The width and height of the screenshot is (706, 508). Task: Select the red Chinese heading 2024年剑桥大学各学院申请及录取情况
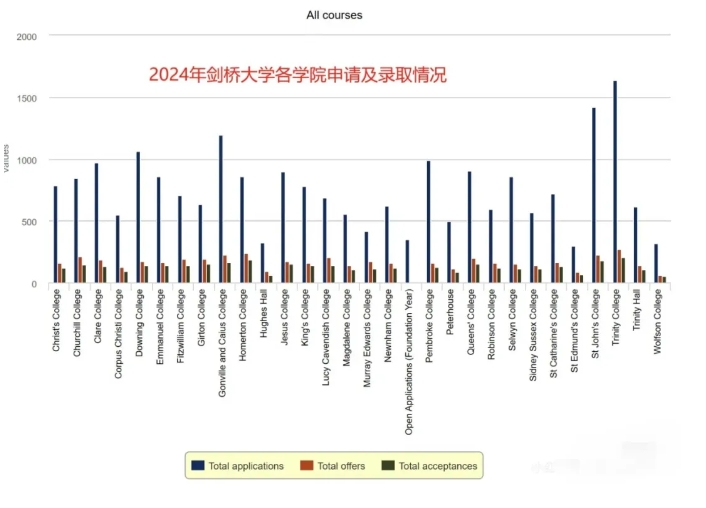[298, 74]
